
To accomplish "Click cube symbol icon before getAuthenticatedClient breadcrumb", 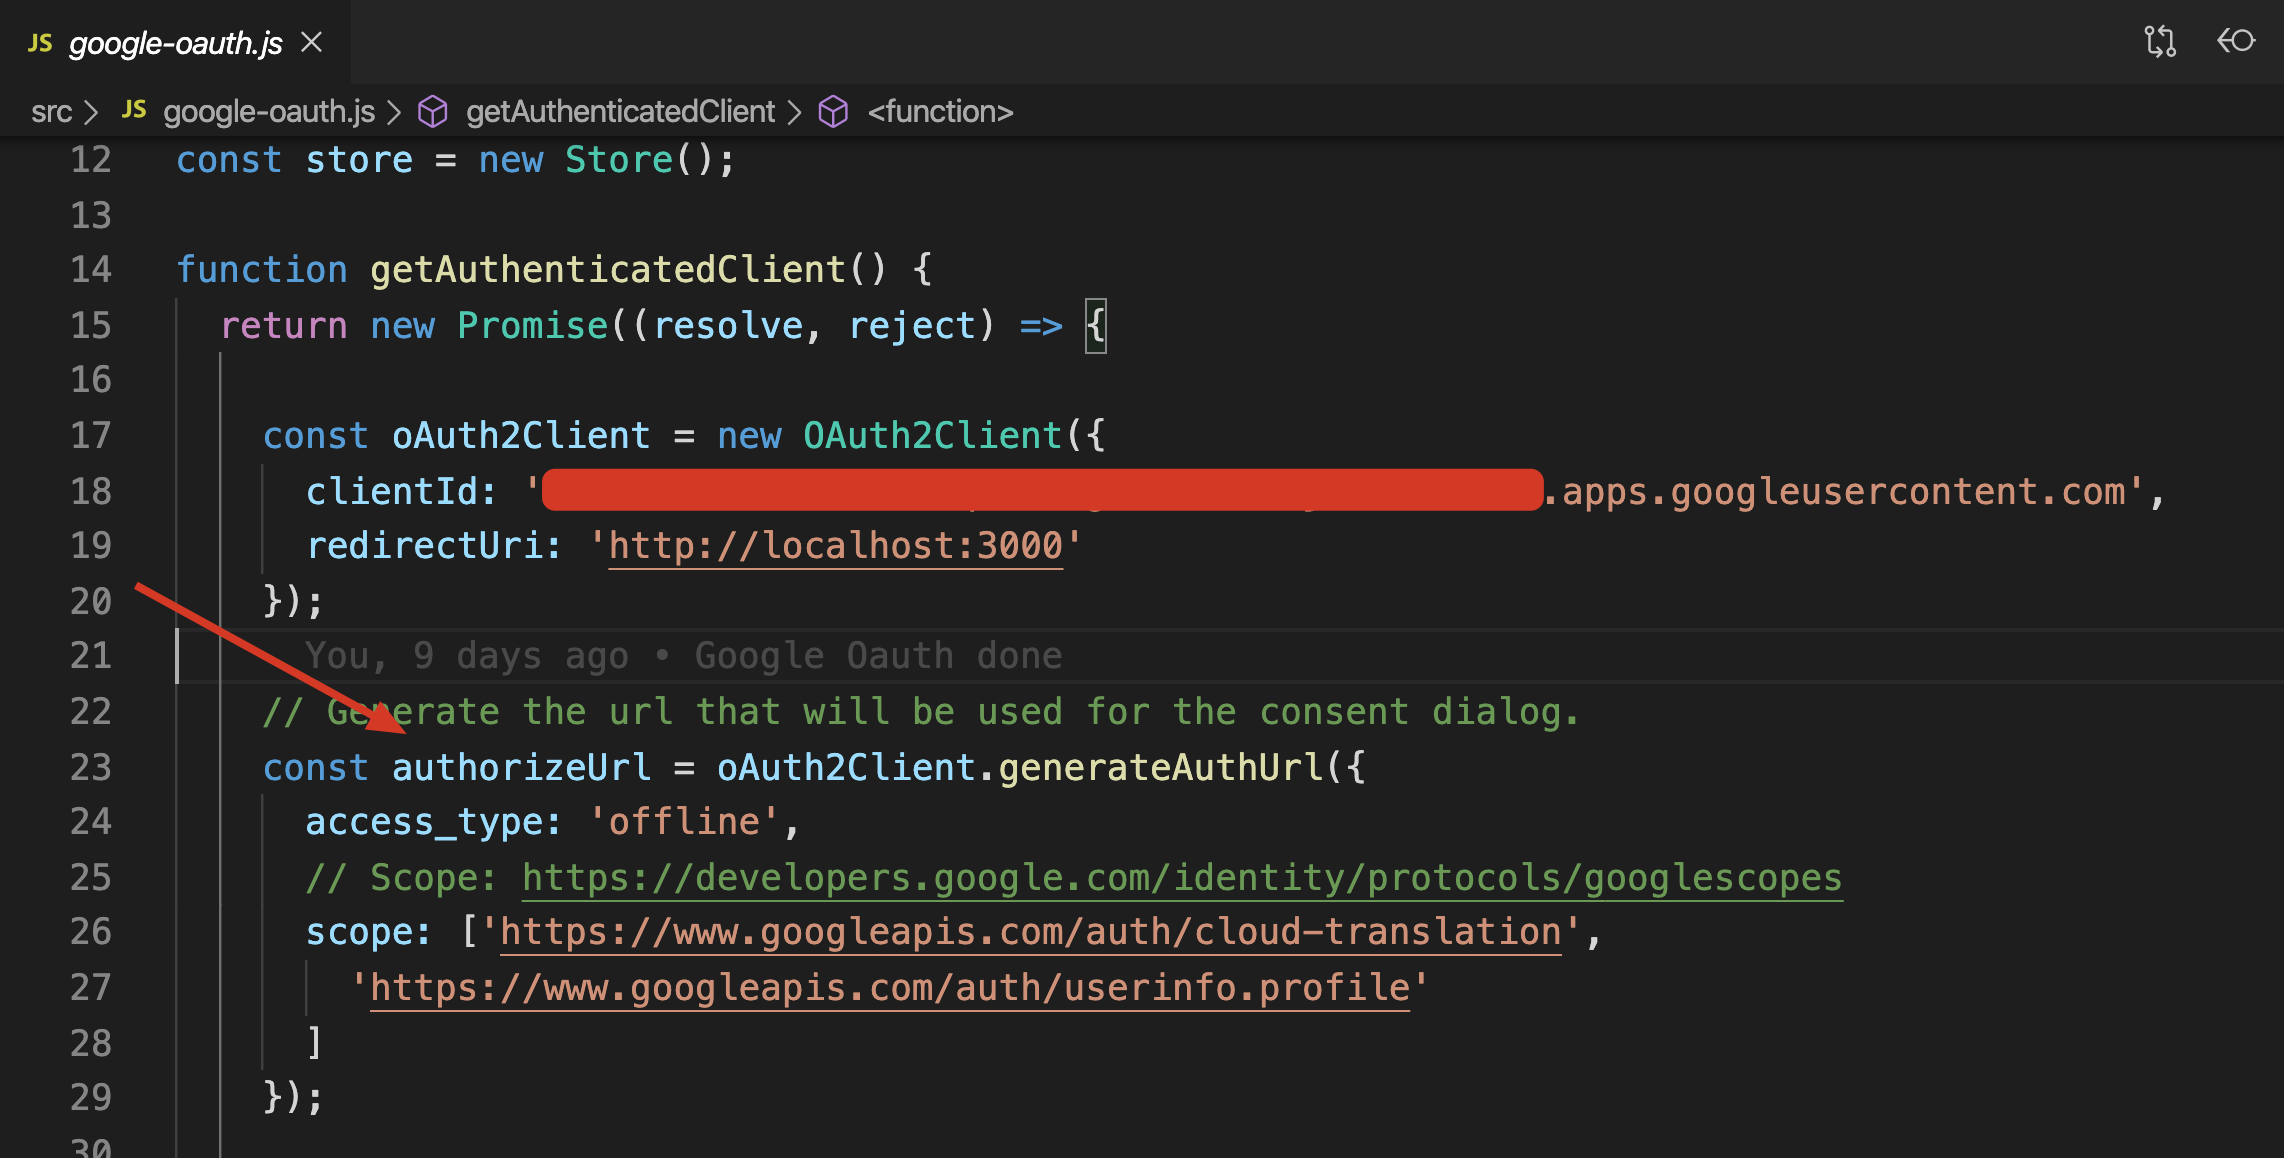I will (x=432, y=111).
